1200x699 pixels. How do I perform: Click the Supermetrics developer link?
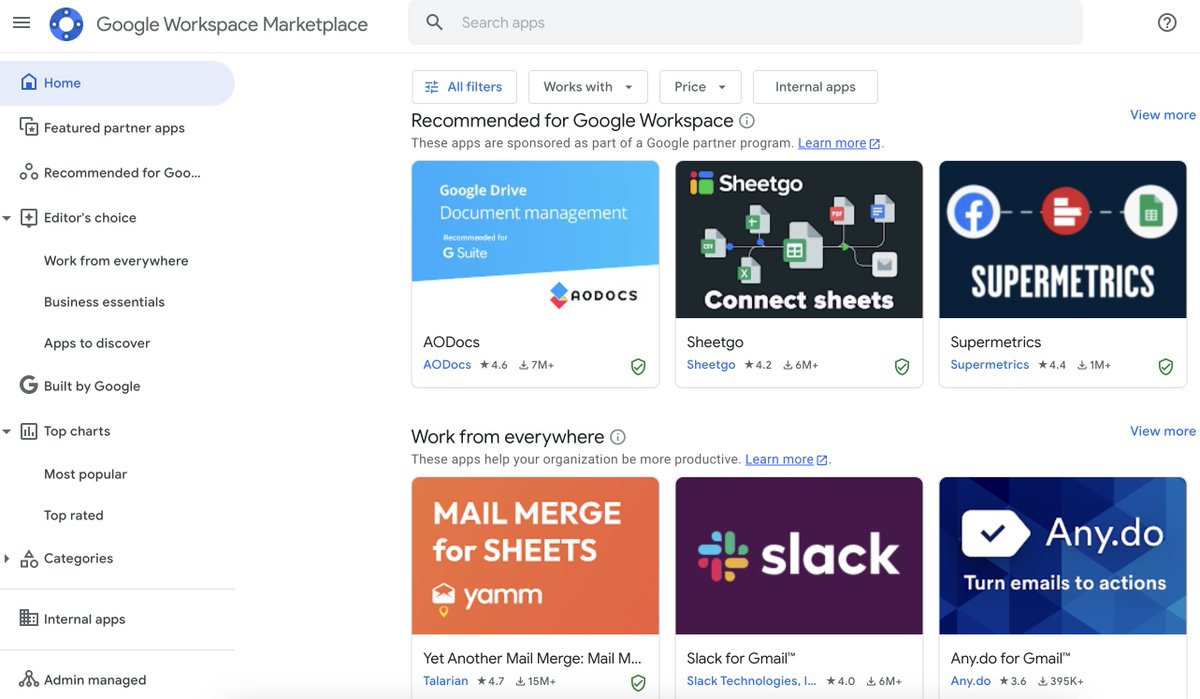990,365
